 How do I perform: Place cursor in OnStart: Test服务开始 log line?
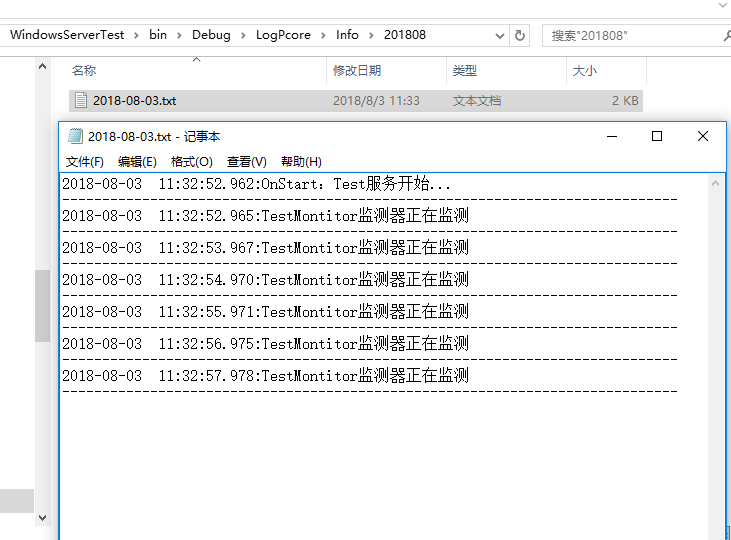point(256,184)
